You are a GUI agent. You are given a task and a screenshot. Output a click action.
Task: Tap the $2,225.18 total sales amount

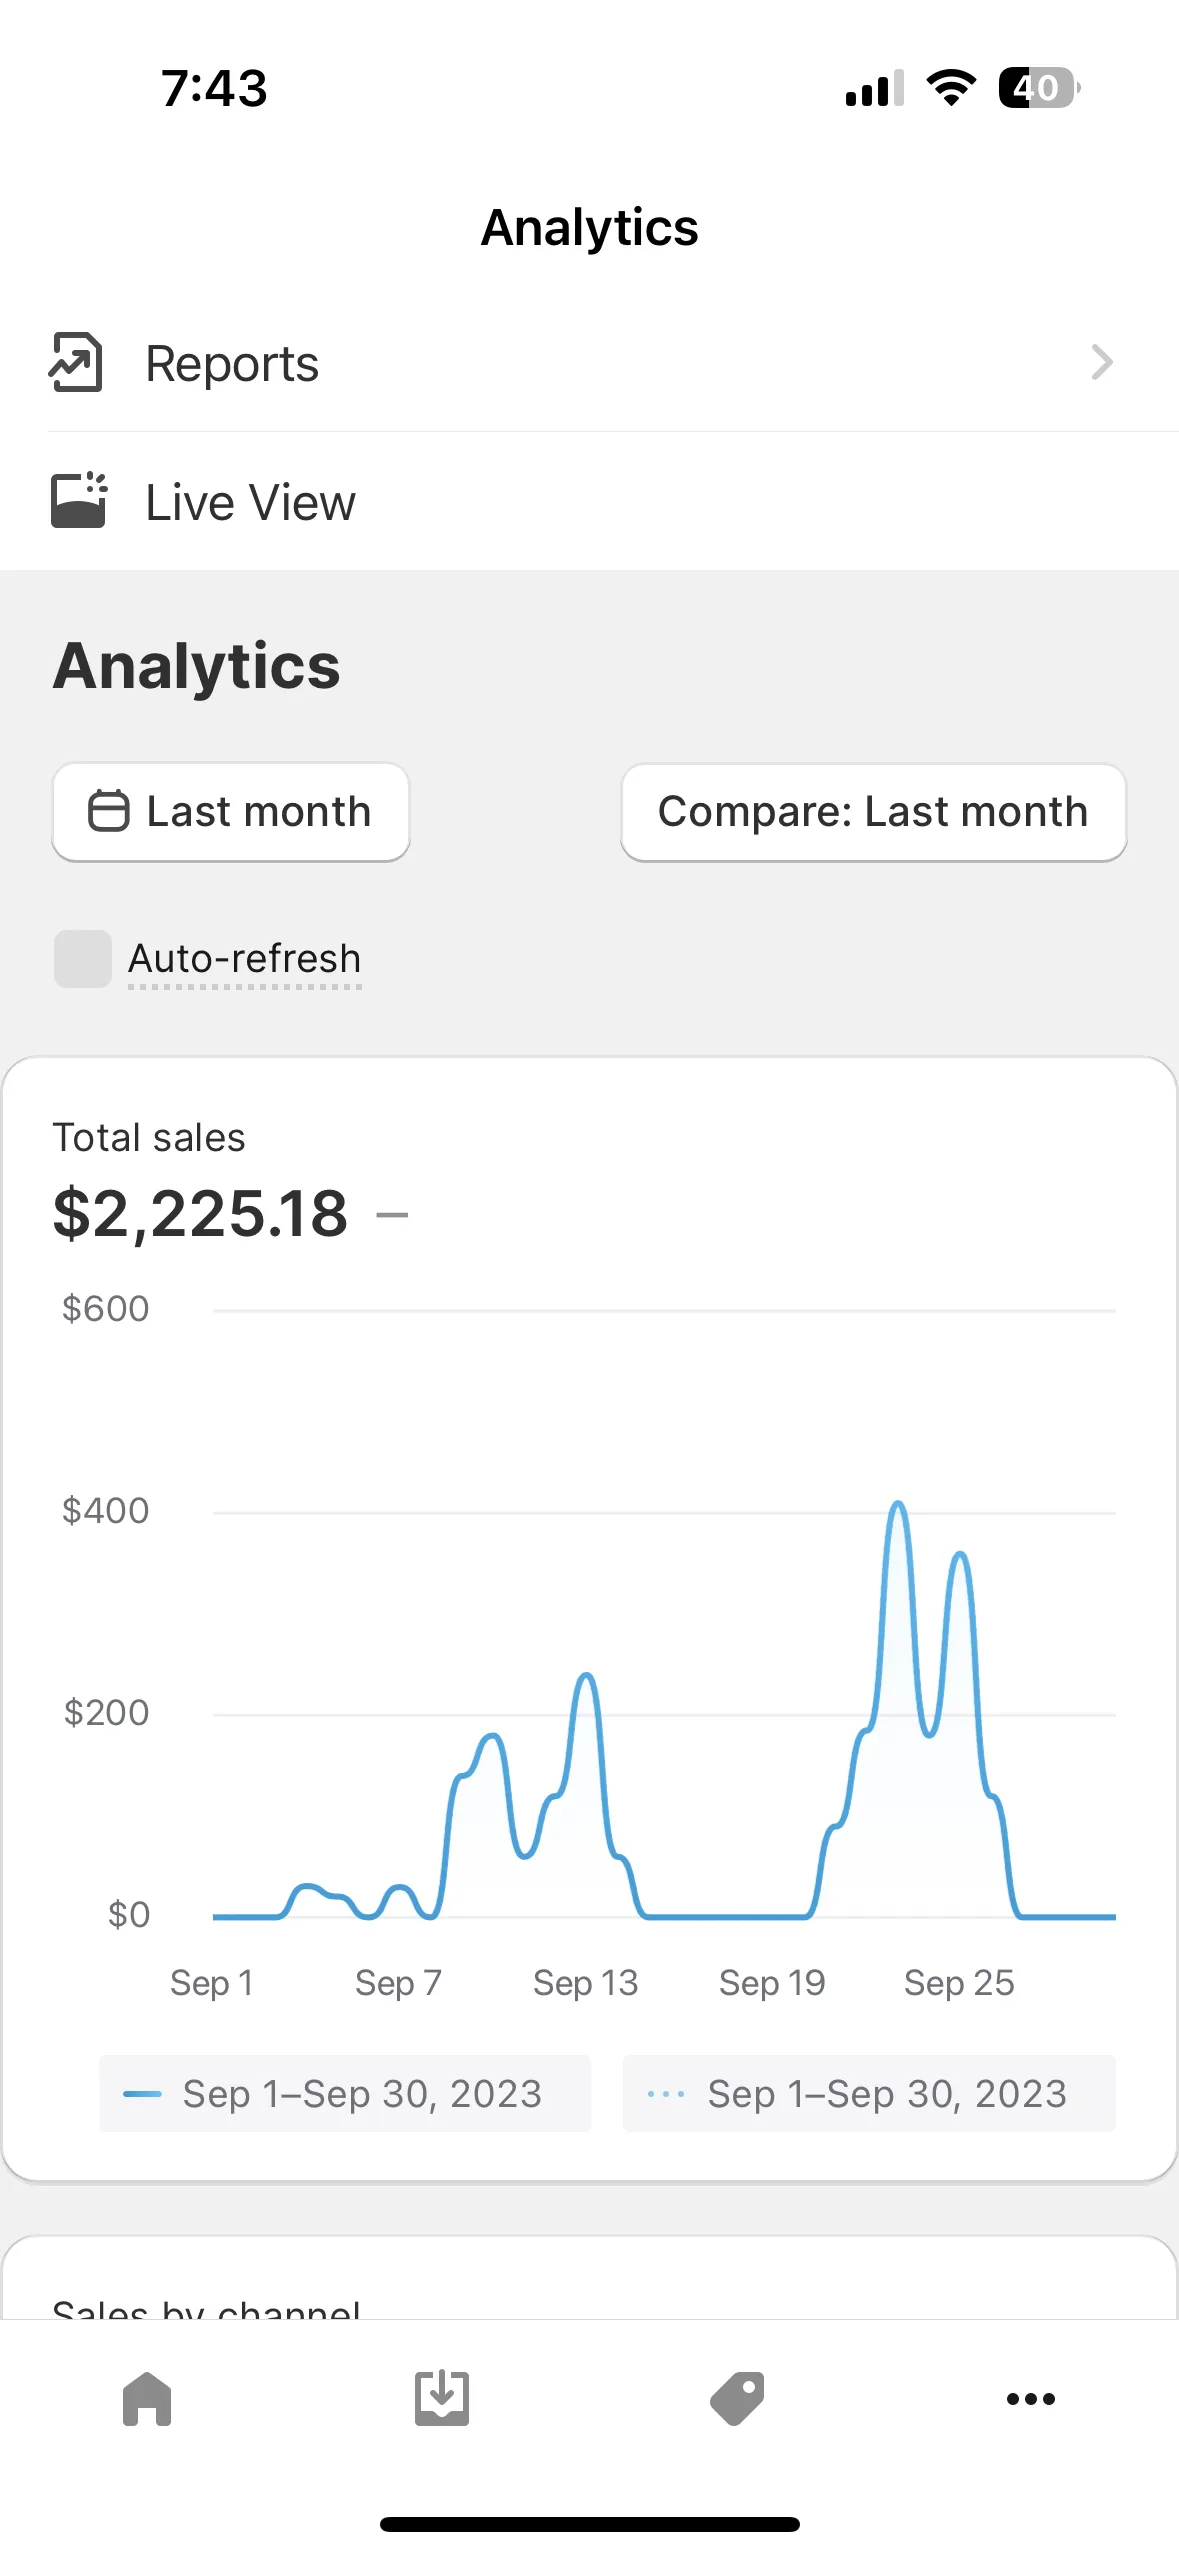200,1214
